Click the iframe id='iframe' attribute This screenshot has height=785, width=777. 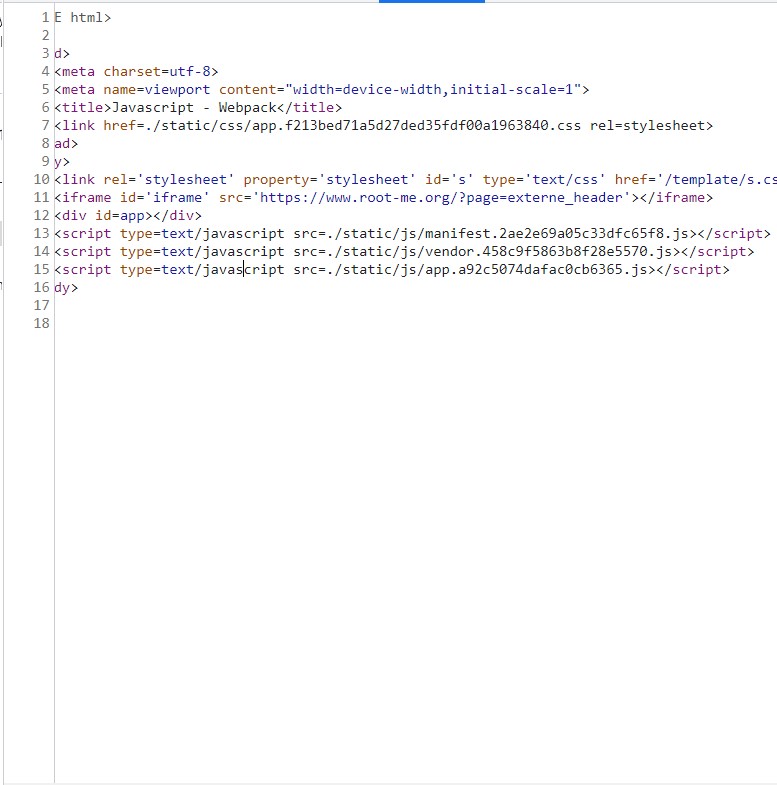coord(165,198)
